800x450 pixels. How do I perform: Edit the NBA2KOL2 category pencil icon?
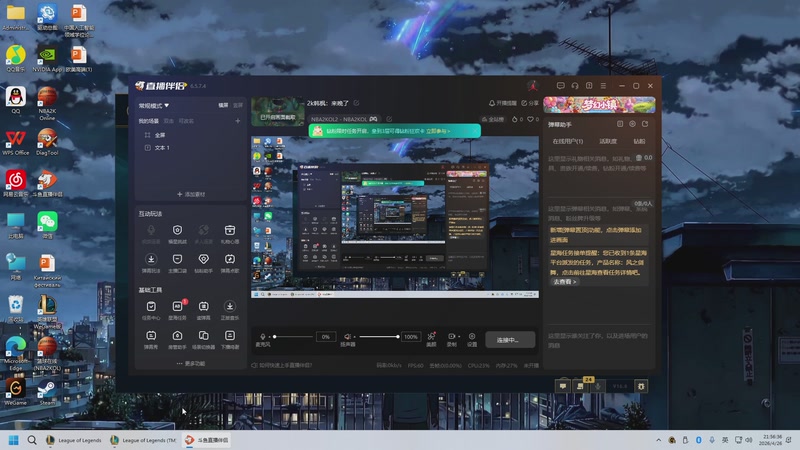tap(389, 119)
